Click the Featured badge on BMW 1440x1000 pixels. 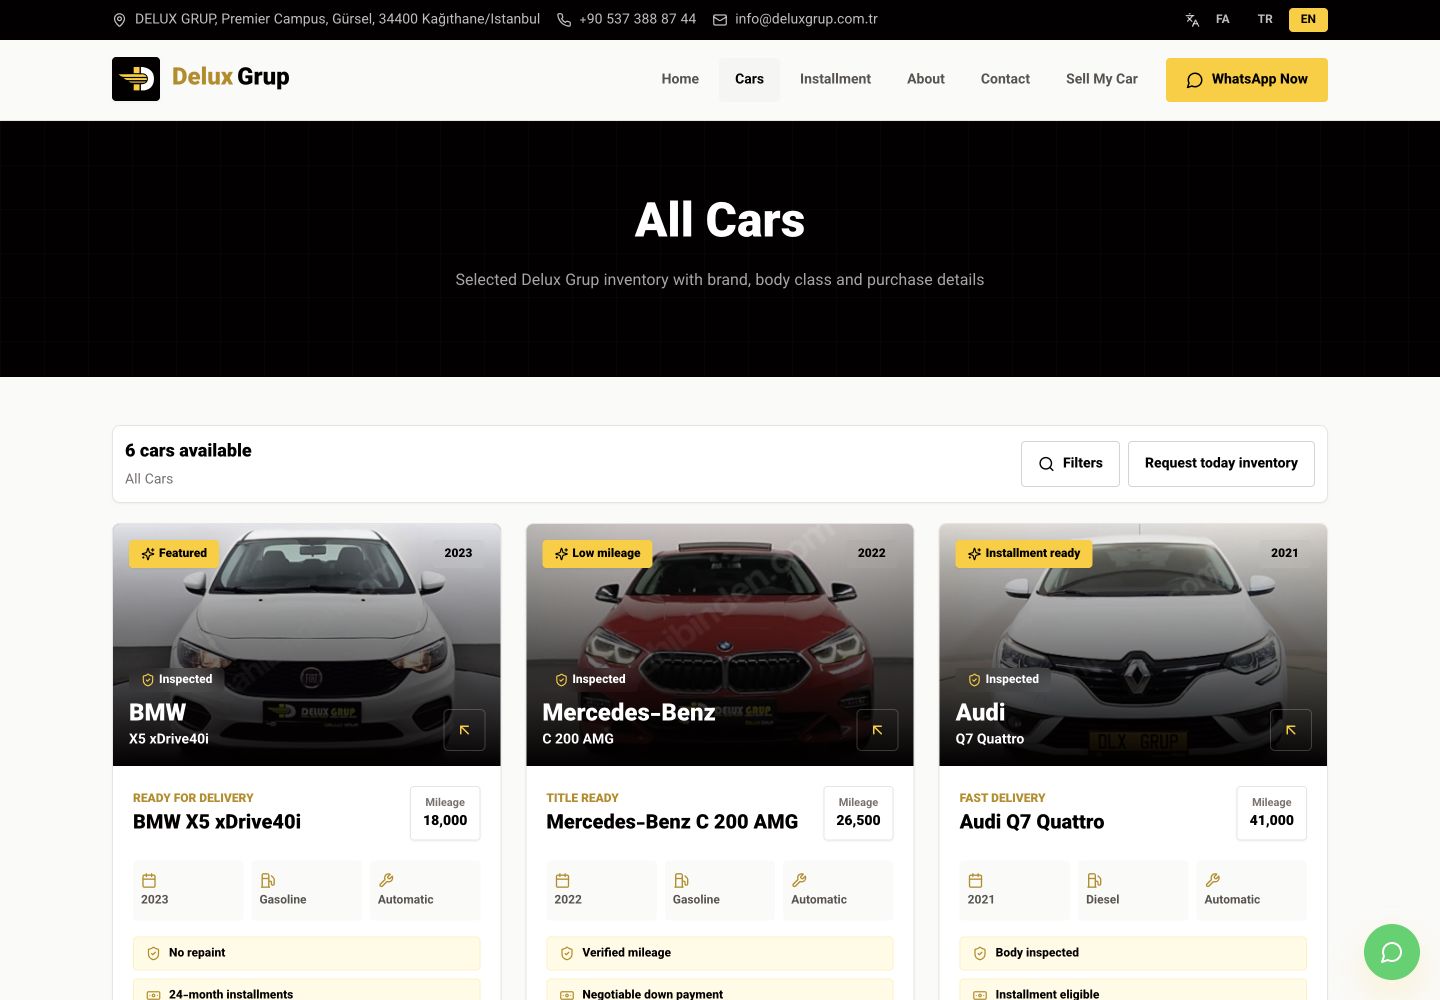pyautogui.click(x=174, y=554)
